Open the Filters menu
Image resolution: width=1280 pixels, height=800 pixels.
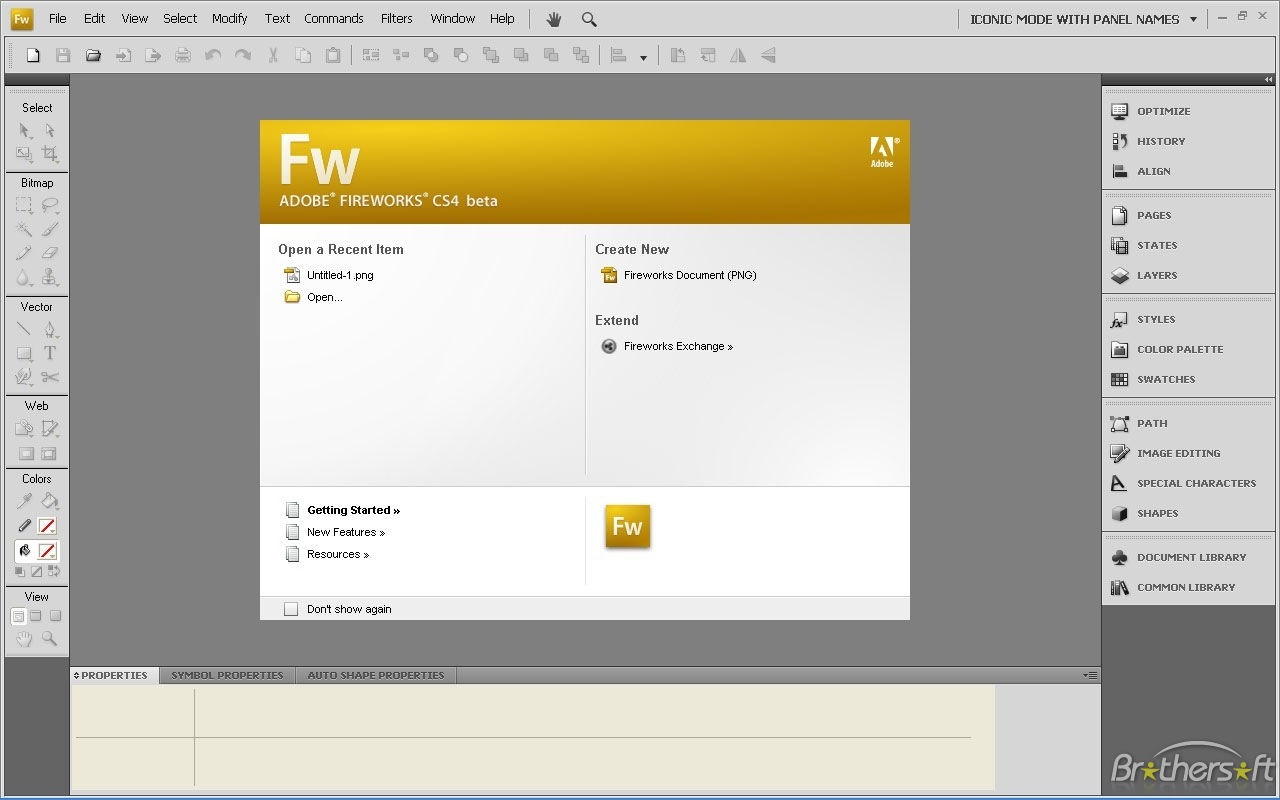pos(397,18)
